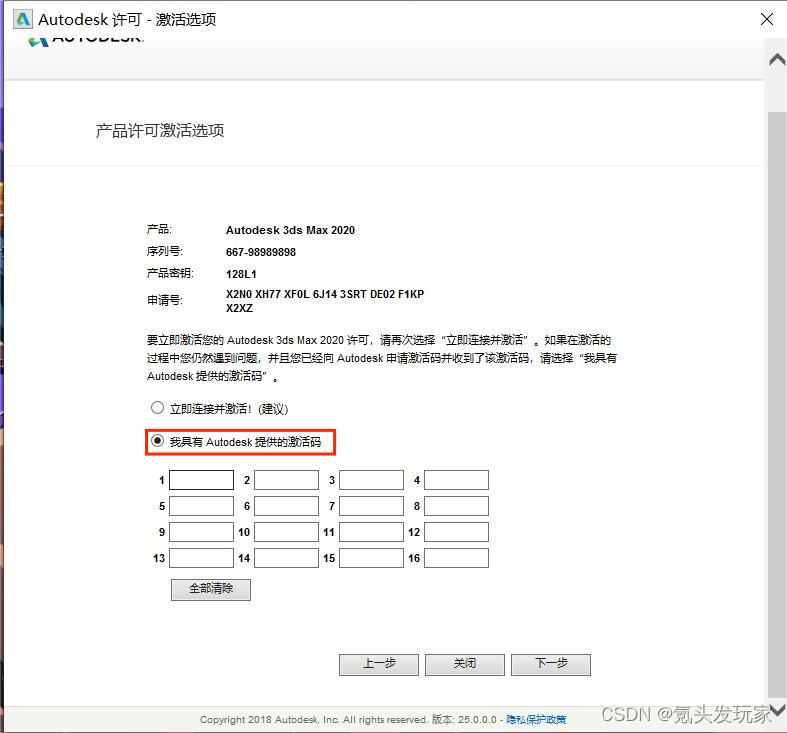The image size is (787, 733).
Task: Click activation code field 1
Action: pos(201,480)
